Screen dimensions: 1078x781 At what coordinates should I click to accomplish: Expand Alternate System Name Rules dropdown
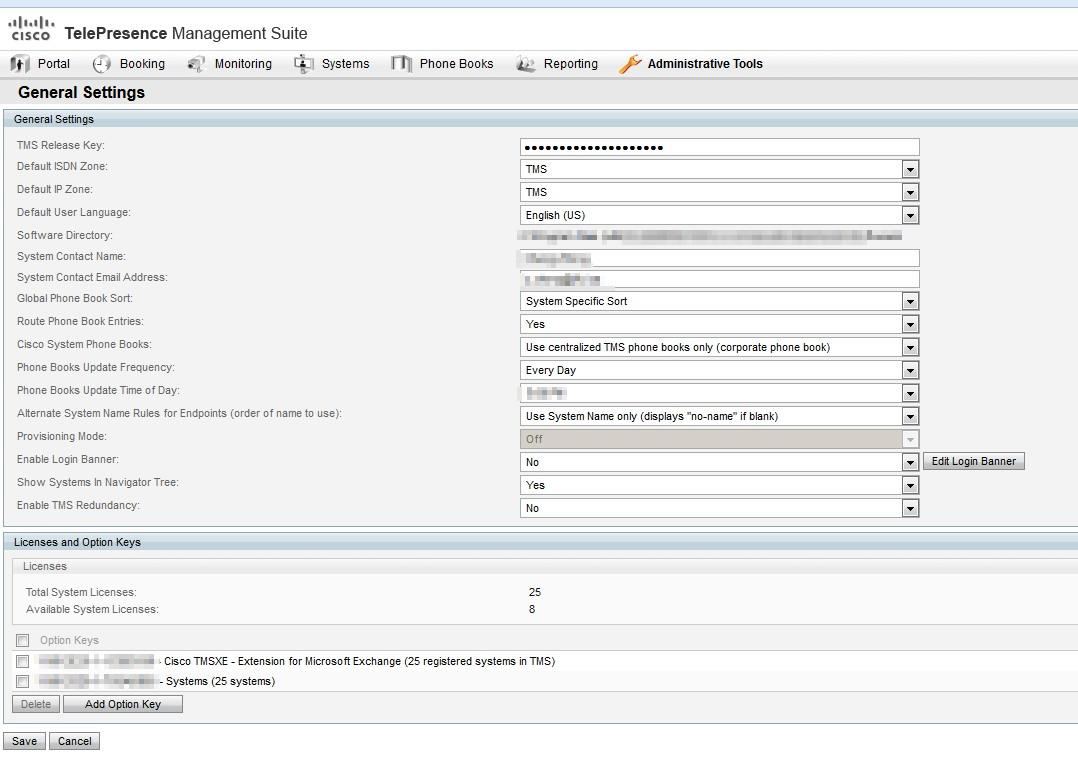pos(910,417)
